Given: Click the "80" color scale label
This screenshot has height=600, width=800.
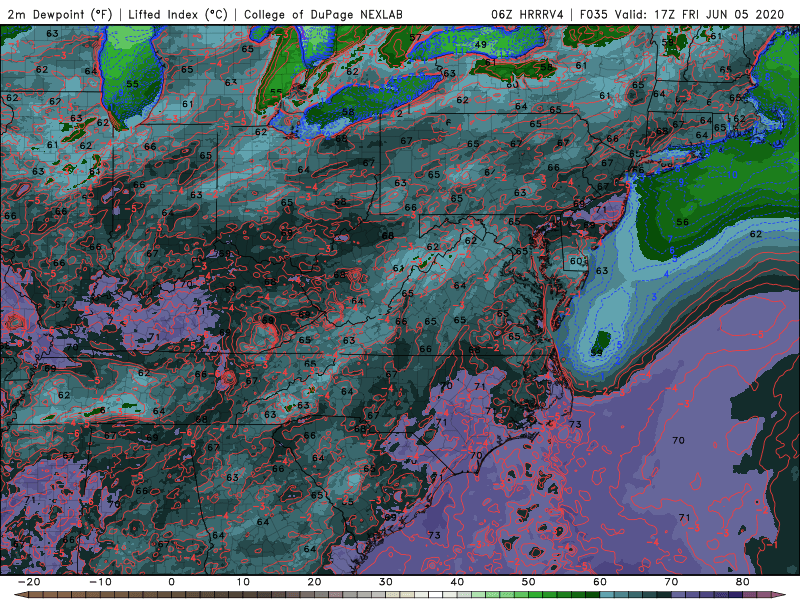Looking at the screenshot, I should tap(743, 582).
